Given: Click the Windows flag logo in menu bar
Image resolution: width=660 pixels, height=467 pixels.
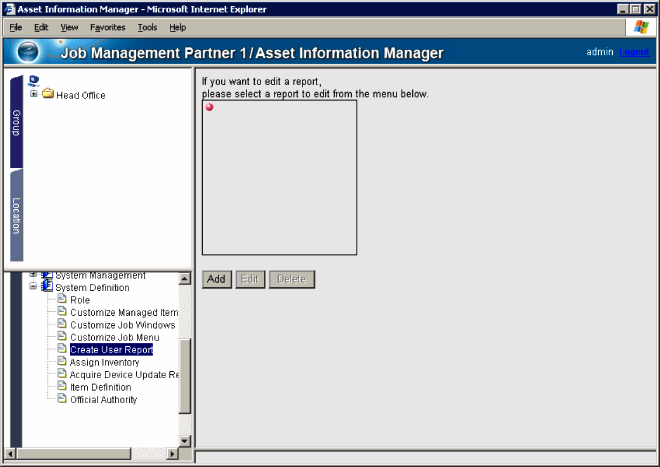Looking at the screenshot, I should (x=641, y=27).
